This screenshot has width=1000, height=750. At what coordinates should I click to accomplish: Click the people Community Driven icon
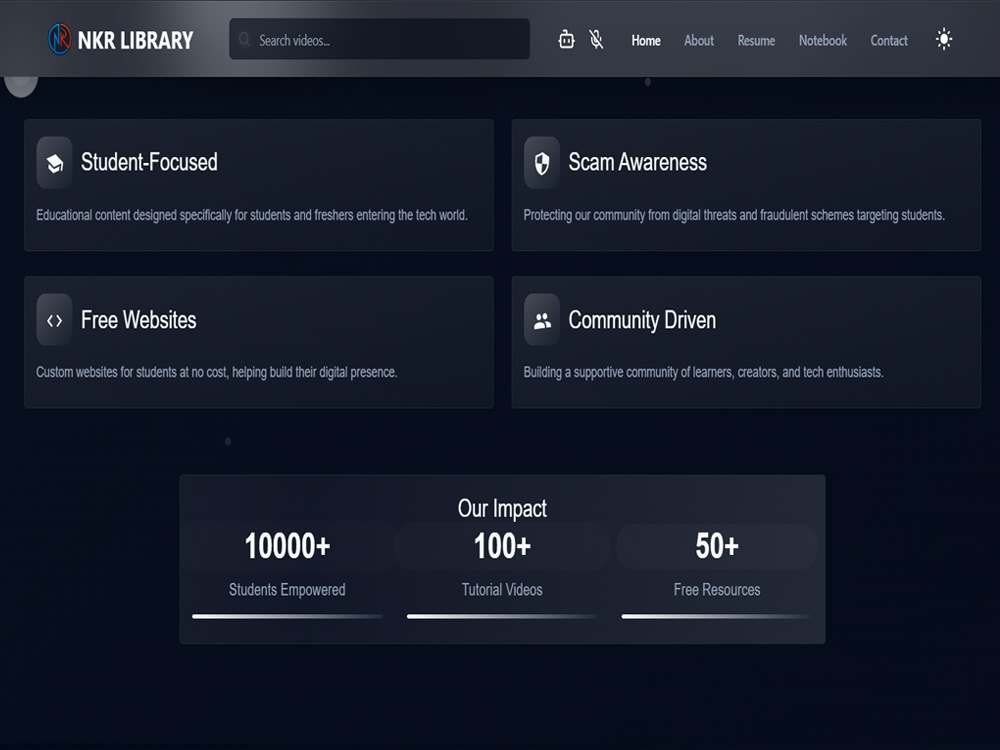[x=542, y=320]
